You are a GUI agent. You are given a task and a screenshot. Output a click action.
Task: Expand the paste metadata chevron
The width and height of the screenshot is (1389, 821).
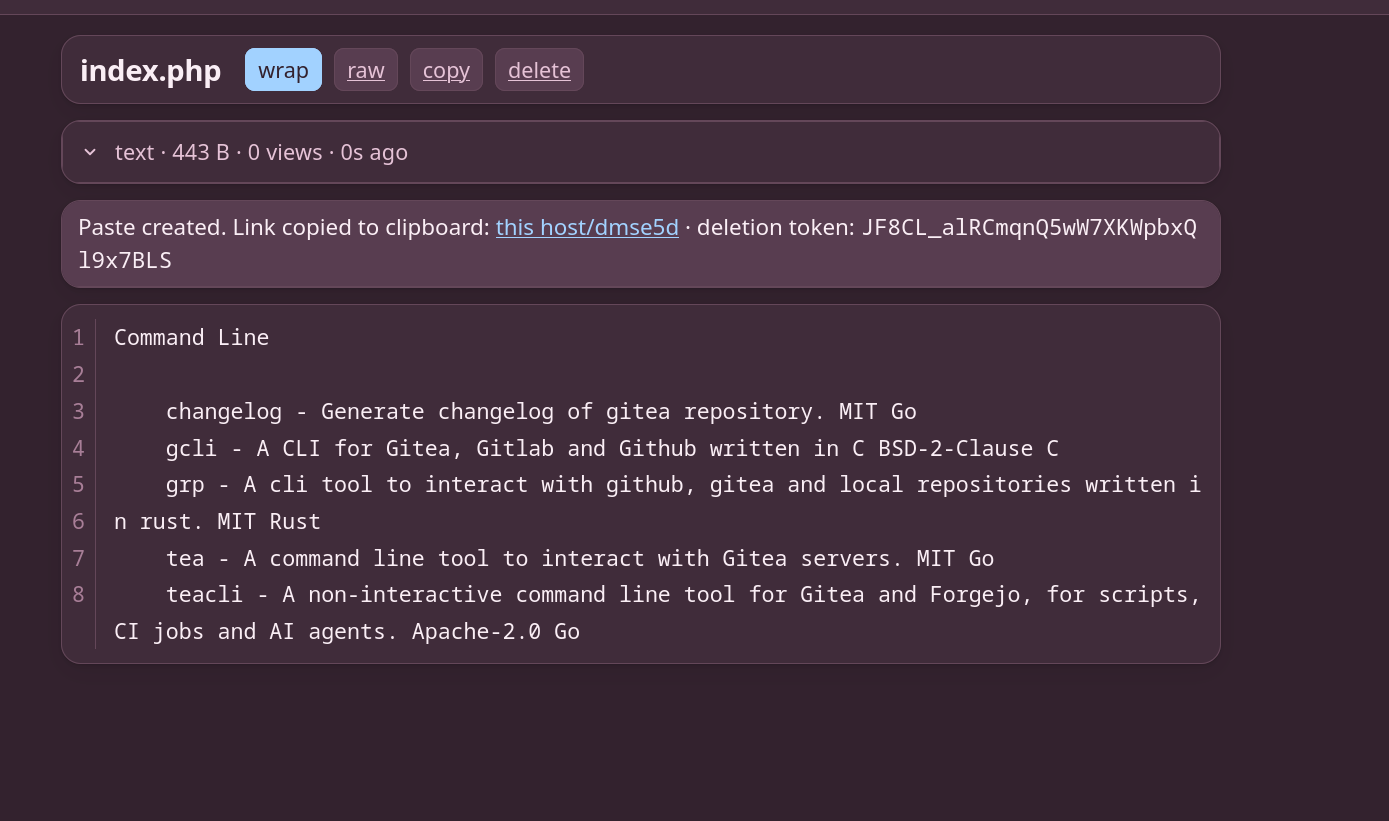90,152
